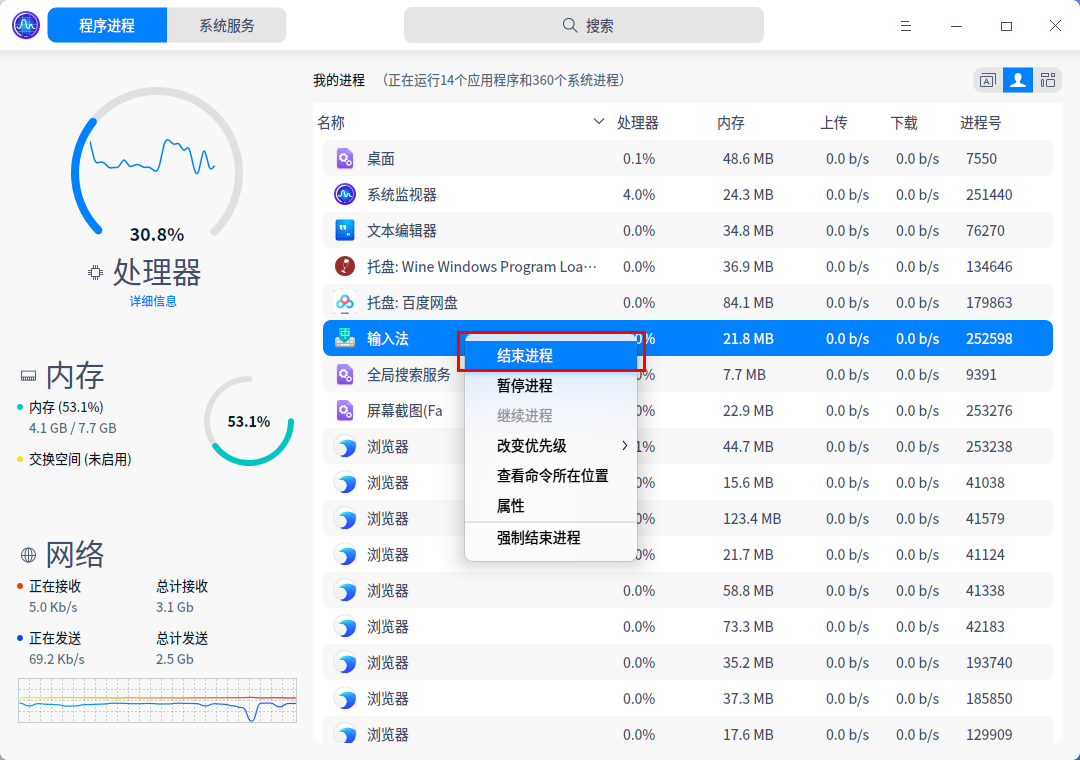Click process ID 252598
The width and height of the screenshot is (1080, 760).
click(x=989, y=338)
